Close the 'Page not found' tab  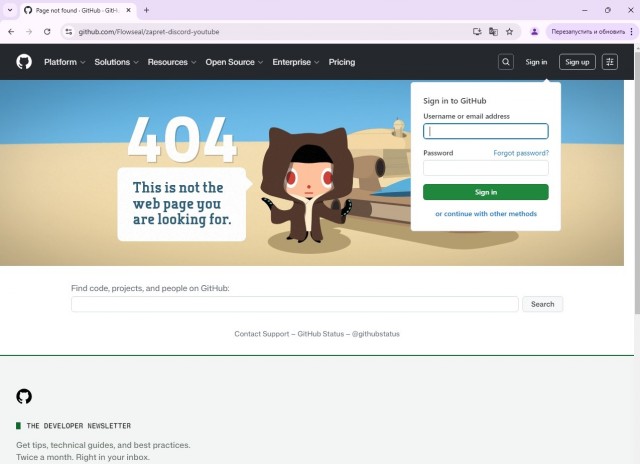(128, 10)
